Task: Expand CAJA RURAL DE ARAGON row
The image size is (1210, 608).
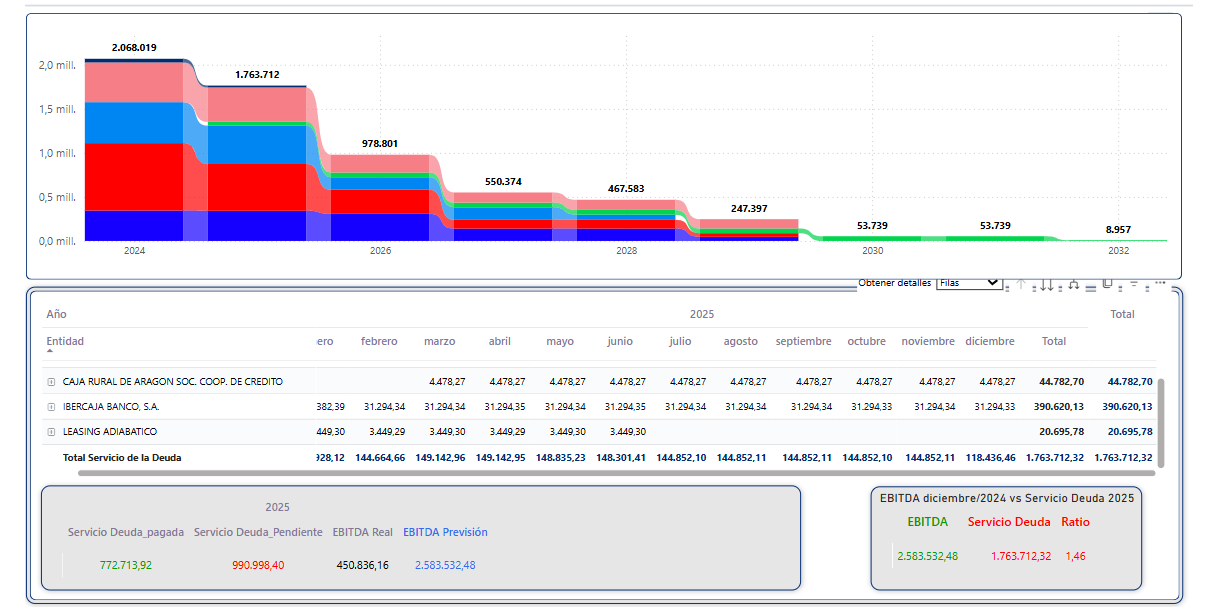Action: coord(51,382)
